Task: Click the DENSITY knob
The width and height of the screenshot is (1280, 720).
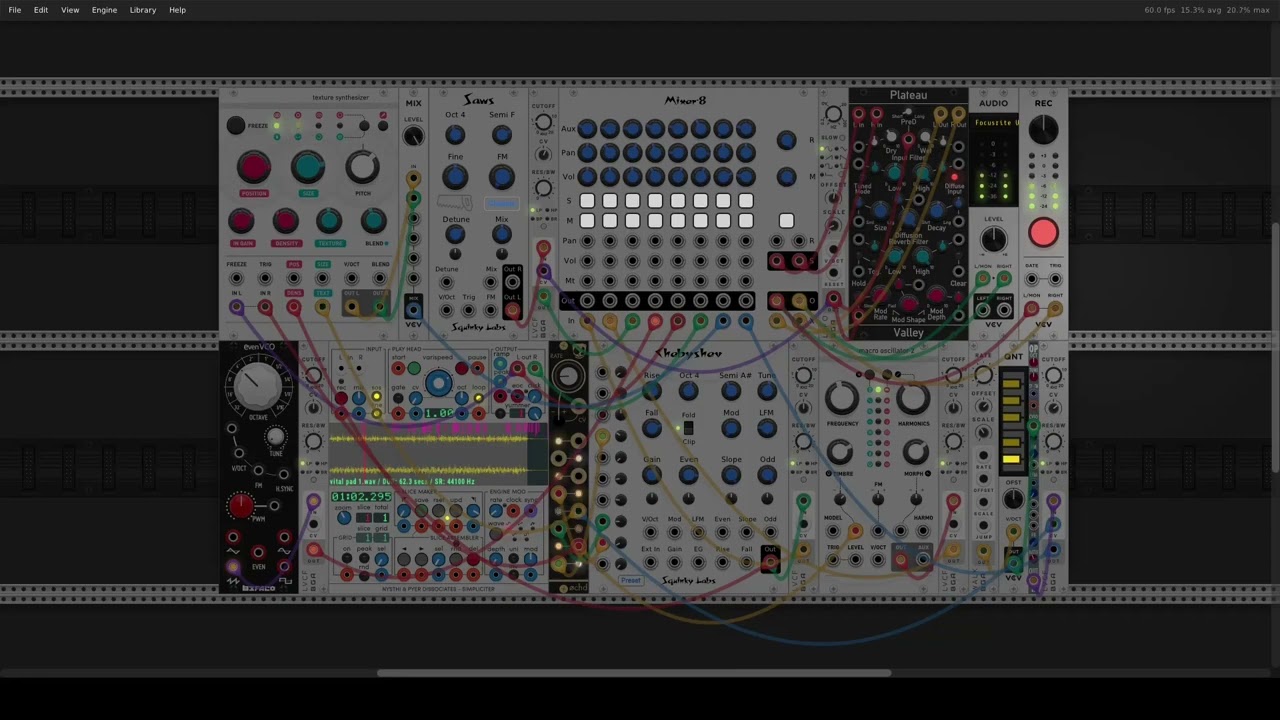Action: pyautogui.click(x=285, y=221)
